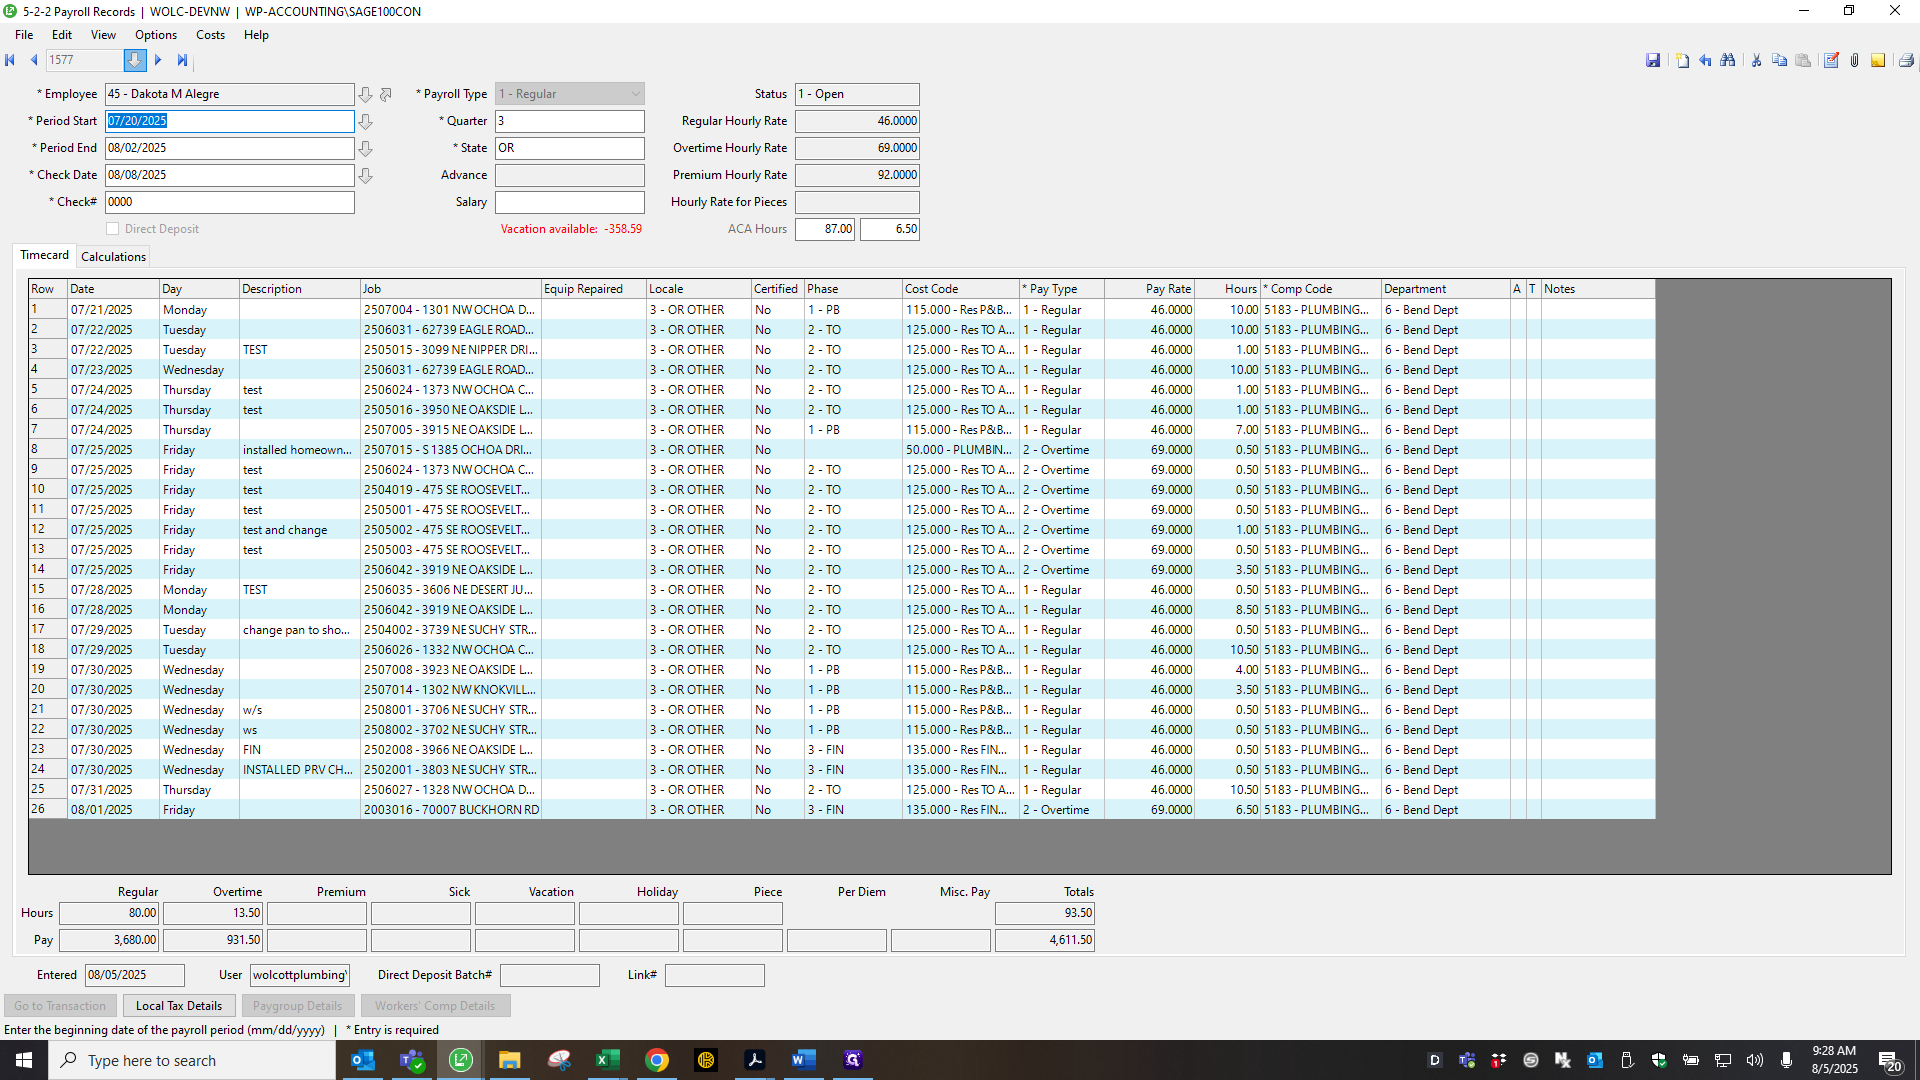This screenshot has height=1080, width=1920.
Task: Jump to the last record arrow
Action: point(182,60)
